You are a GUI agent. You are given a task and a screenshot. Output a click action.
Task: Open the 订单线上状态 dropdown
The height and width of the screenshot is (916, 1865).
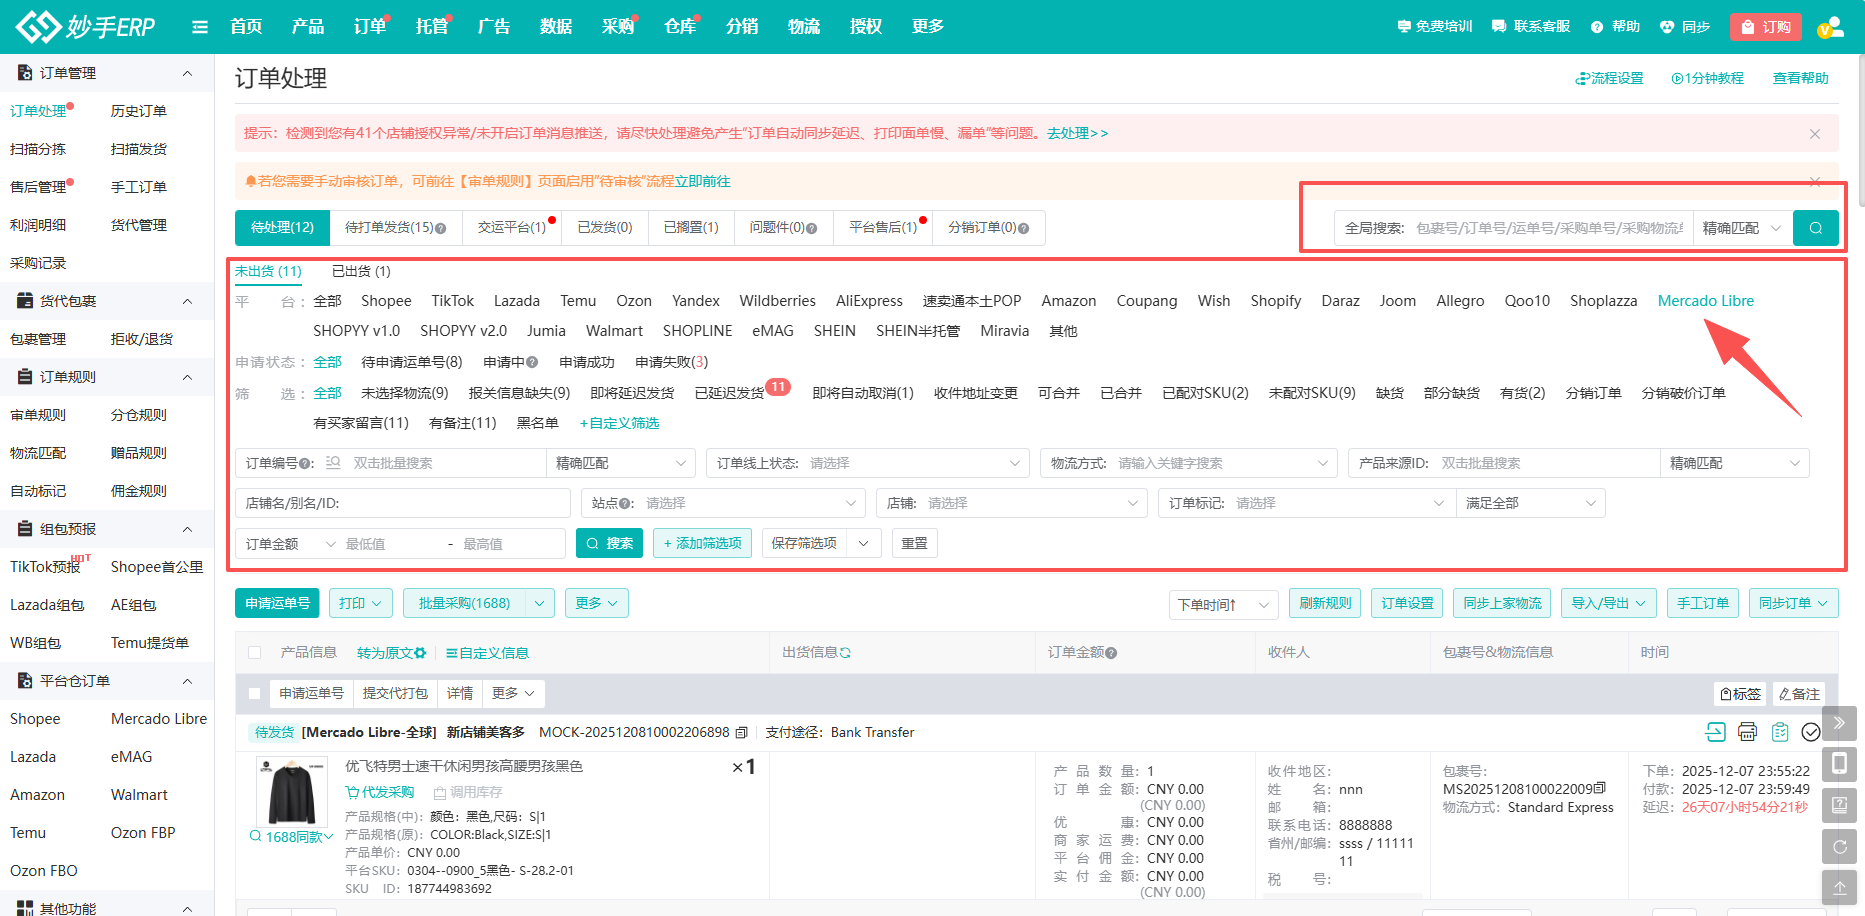(x=867, y=463)
